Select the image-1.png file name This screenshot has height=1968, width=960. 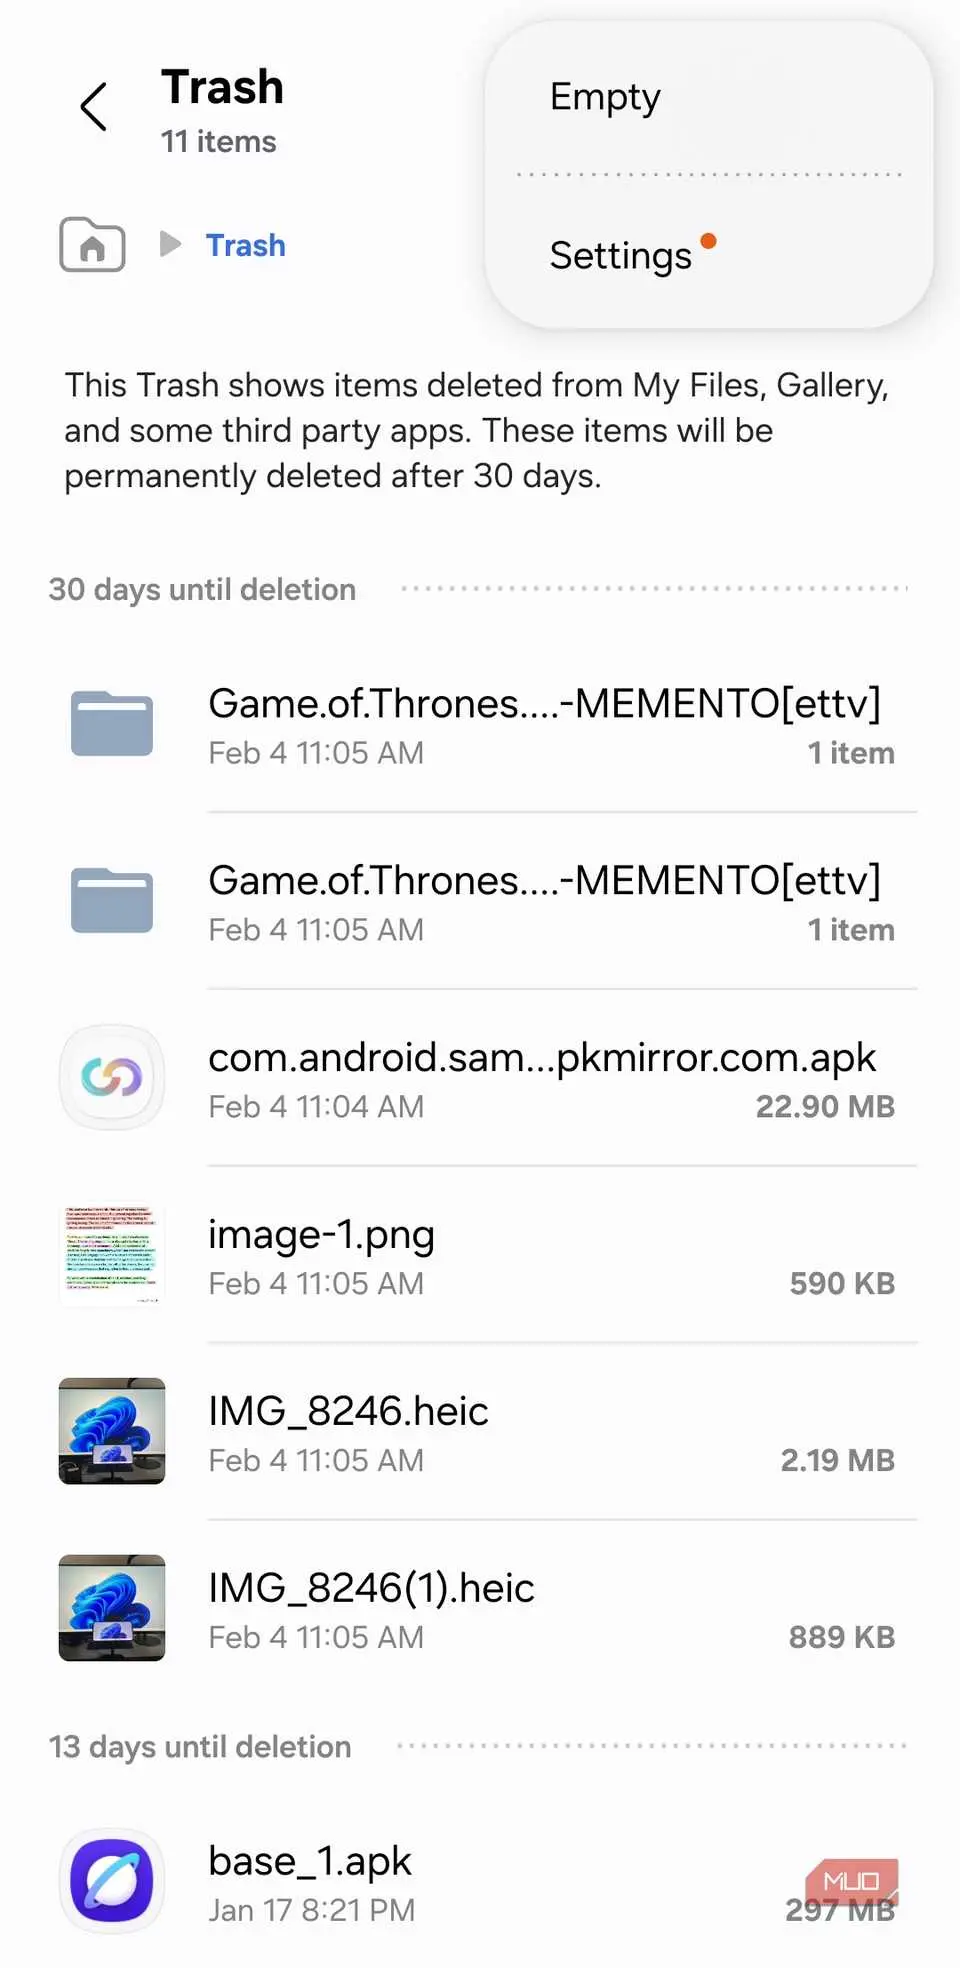(321, 1235)
